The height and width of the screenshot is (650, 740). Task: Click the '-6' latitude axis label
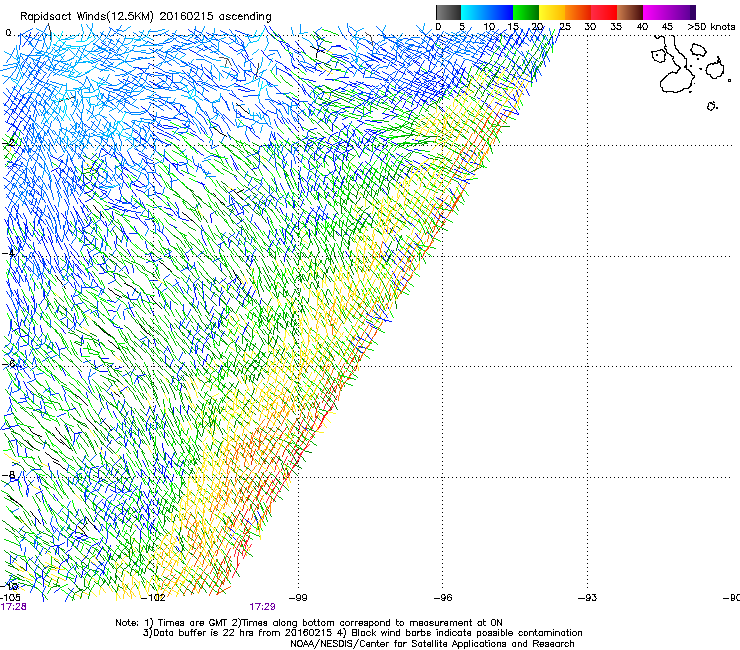pos(8,364)
